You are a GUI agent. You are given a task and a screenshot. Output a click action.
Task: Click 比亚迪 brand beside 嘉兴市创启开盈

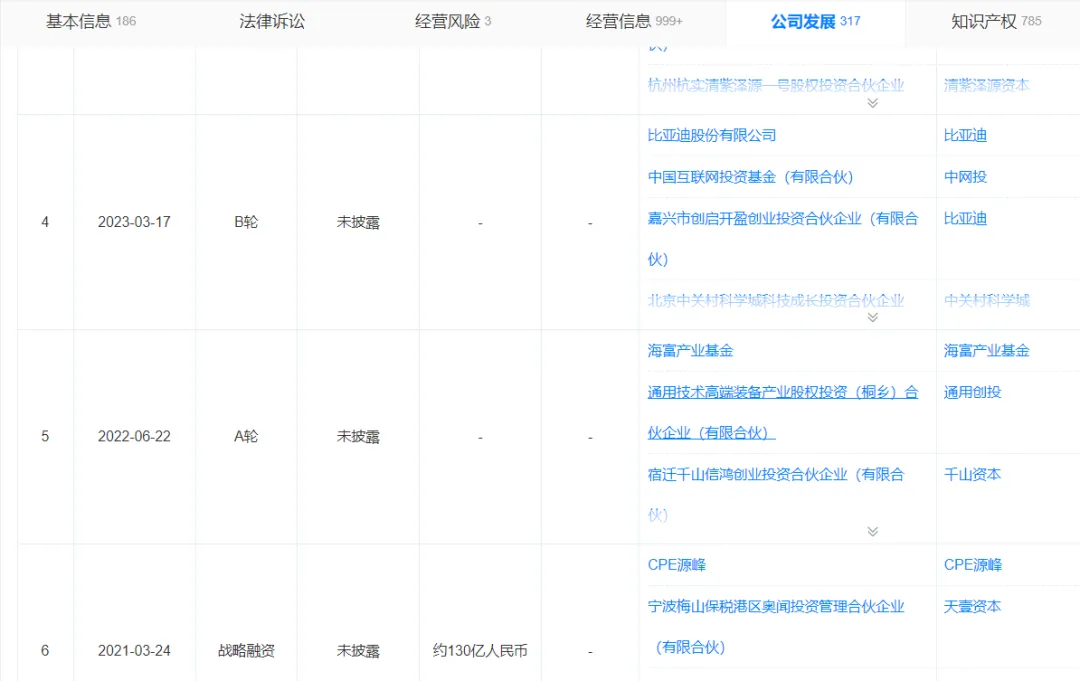click(965, 219)
